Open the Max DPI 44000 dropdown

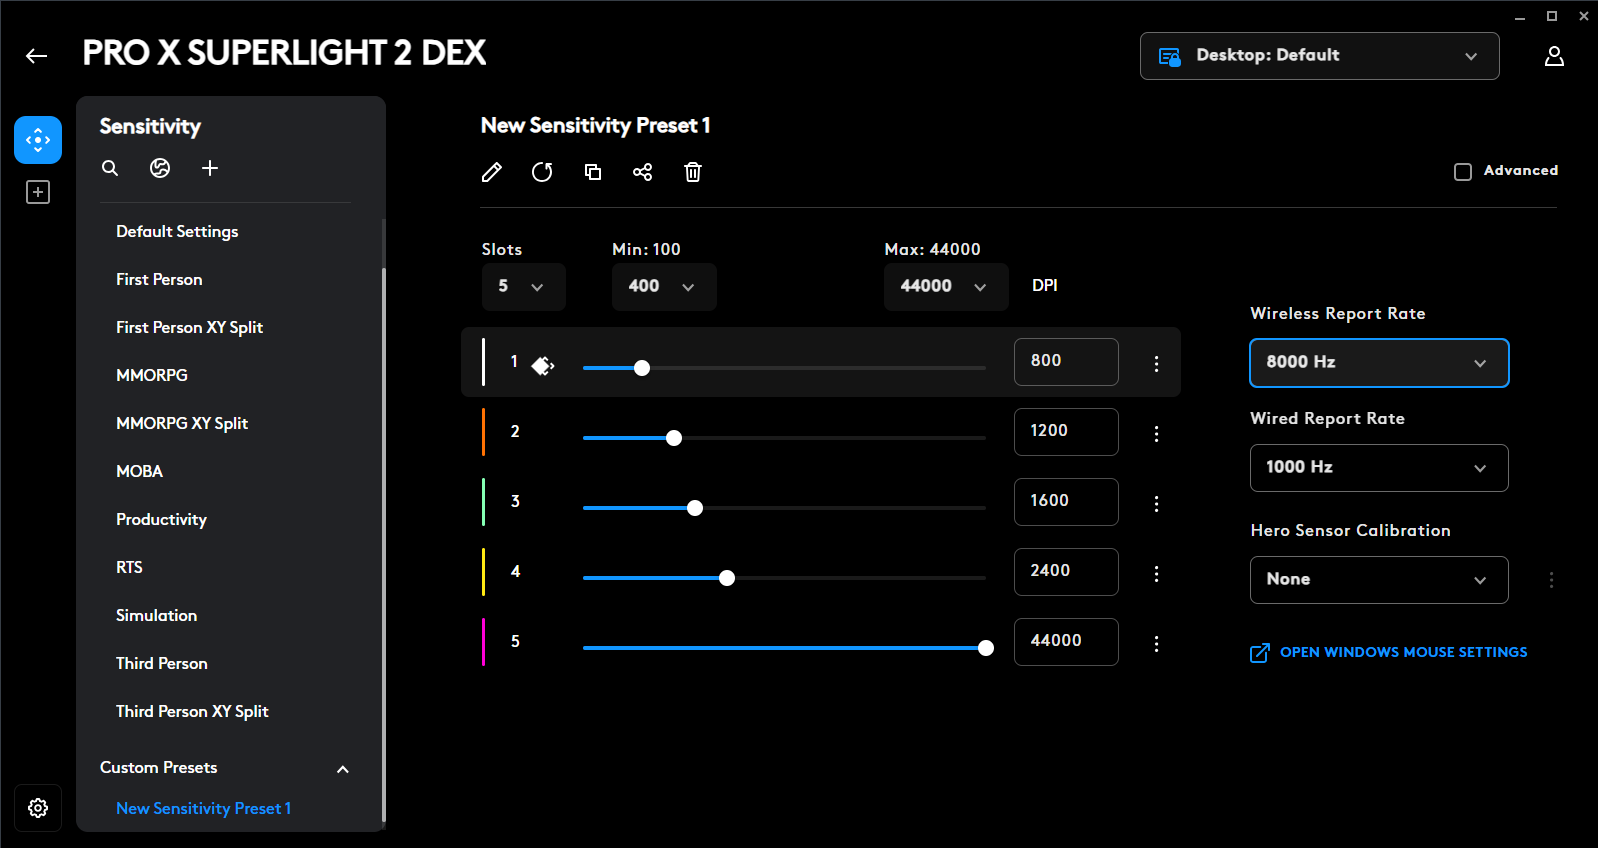[946, 287]
